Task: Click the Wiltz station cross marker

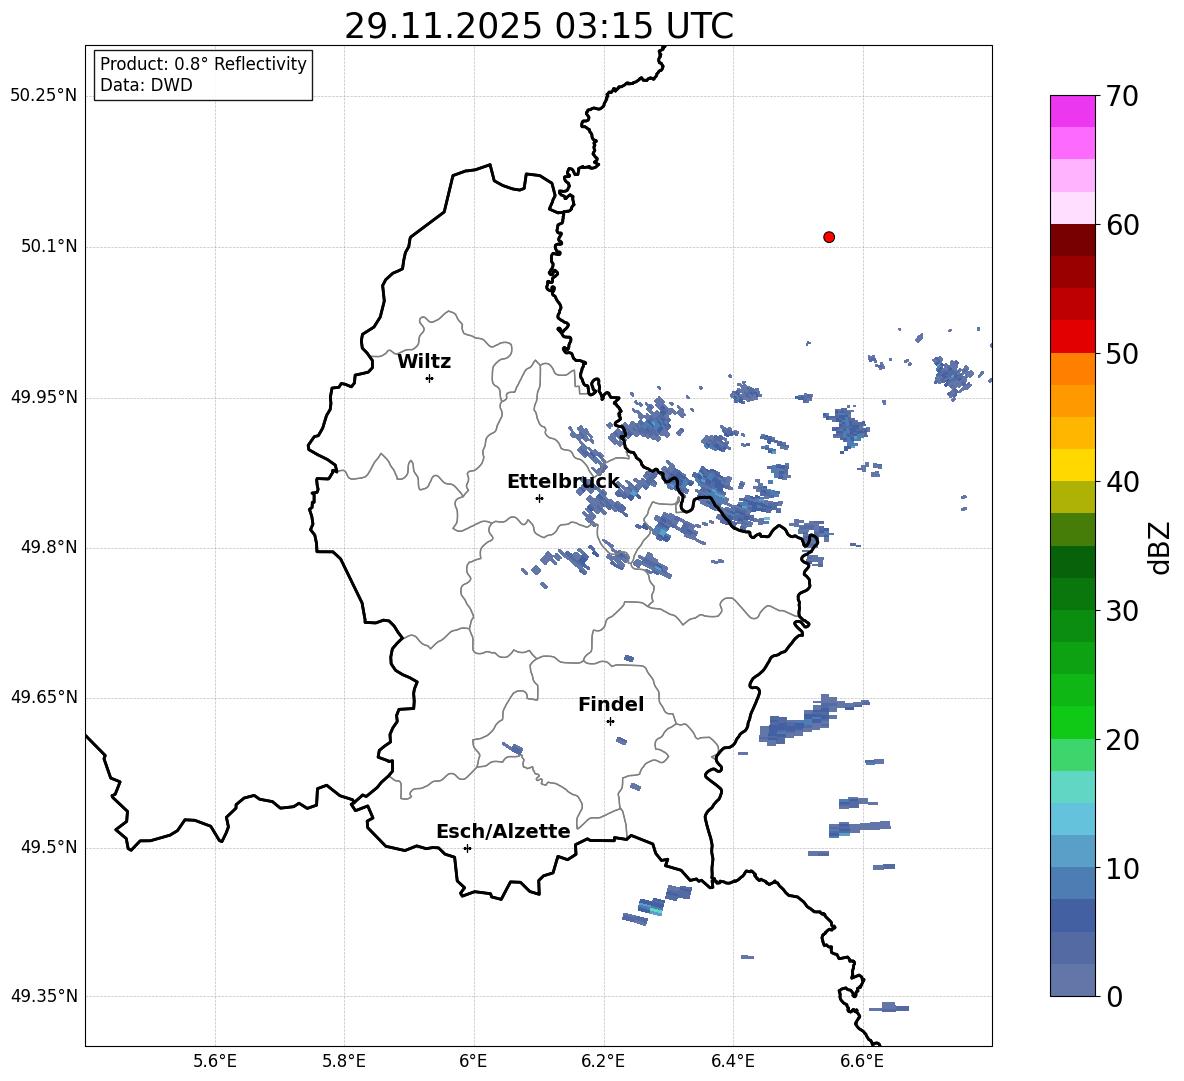Action: (x=429, y=378)
